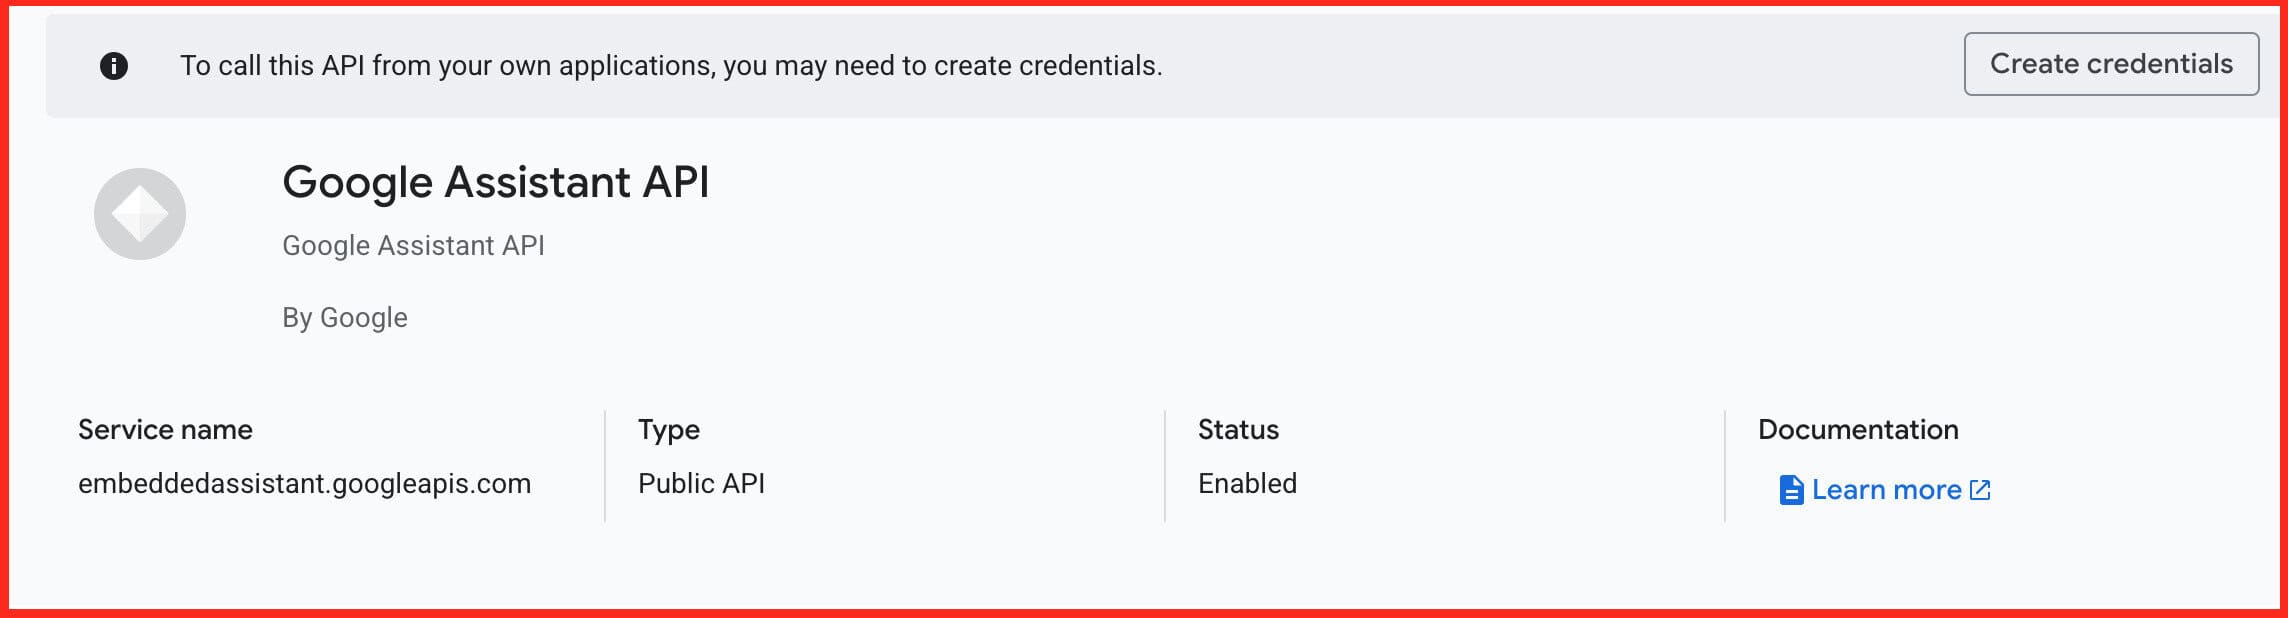Open the Learn more documentation link
Viewport: 2288px width, 618px height.
[x=1886, y=490]
